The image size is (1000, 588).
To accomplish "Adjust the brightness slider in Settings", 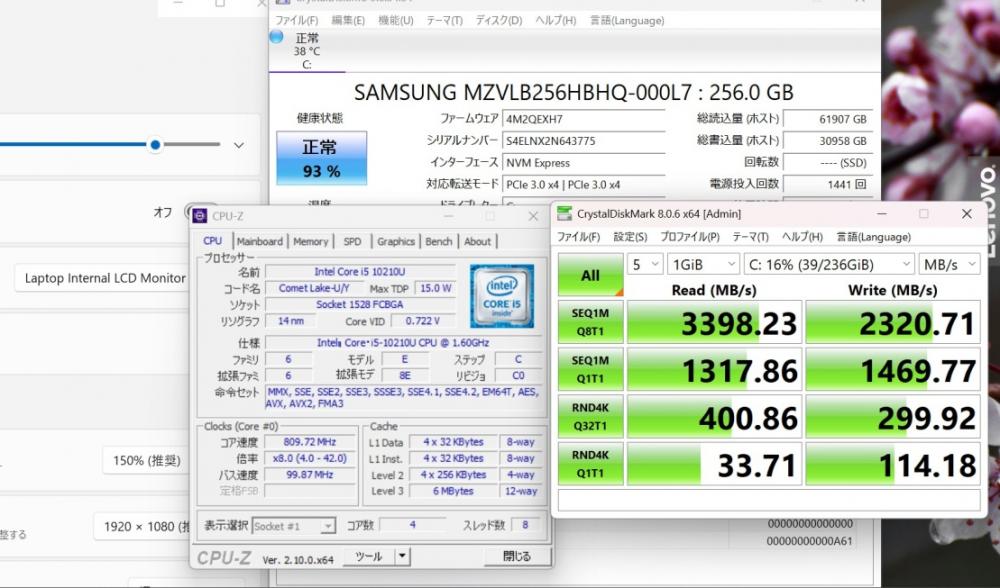I will [155, 145].
